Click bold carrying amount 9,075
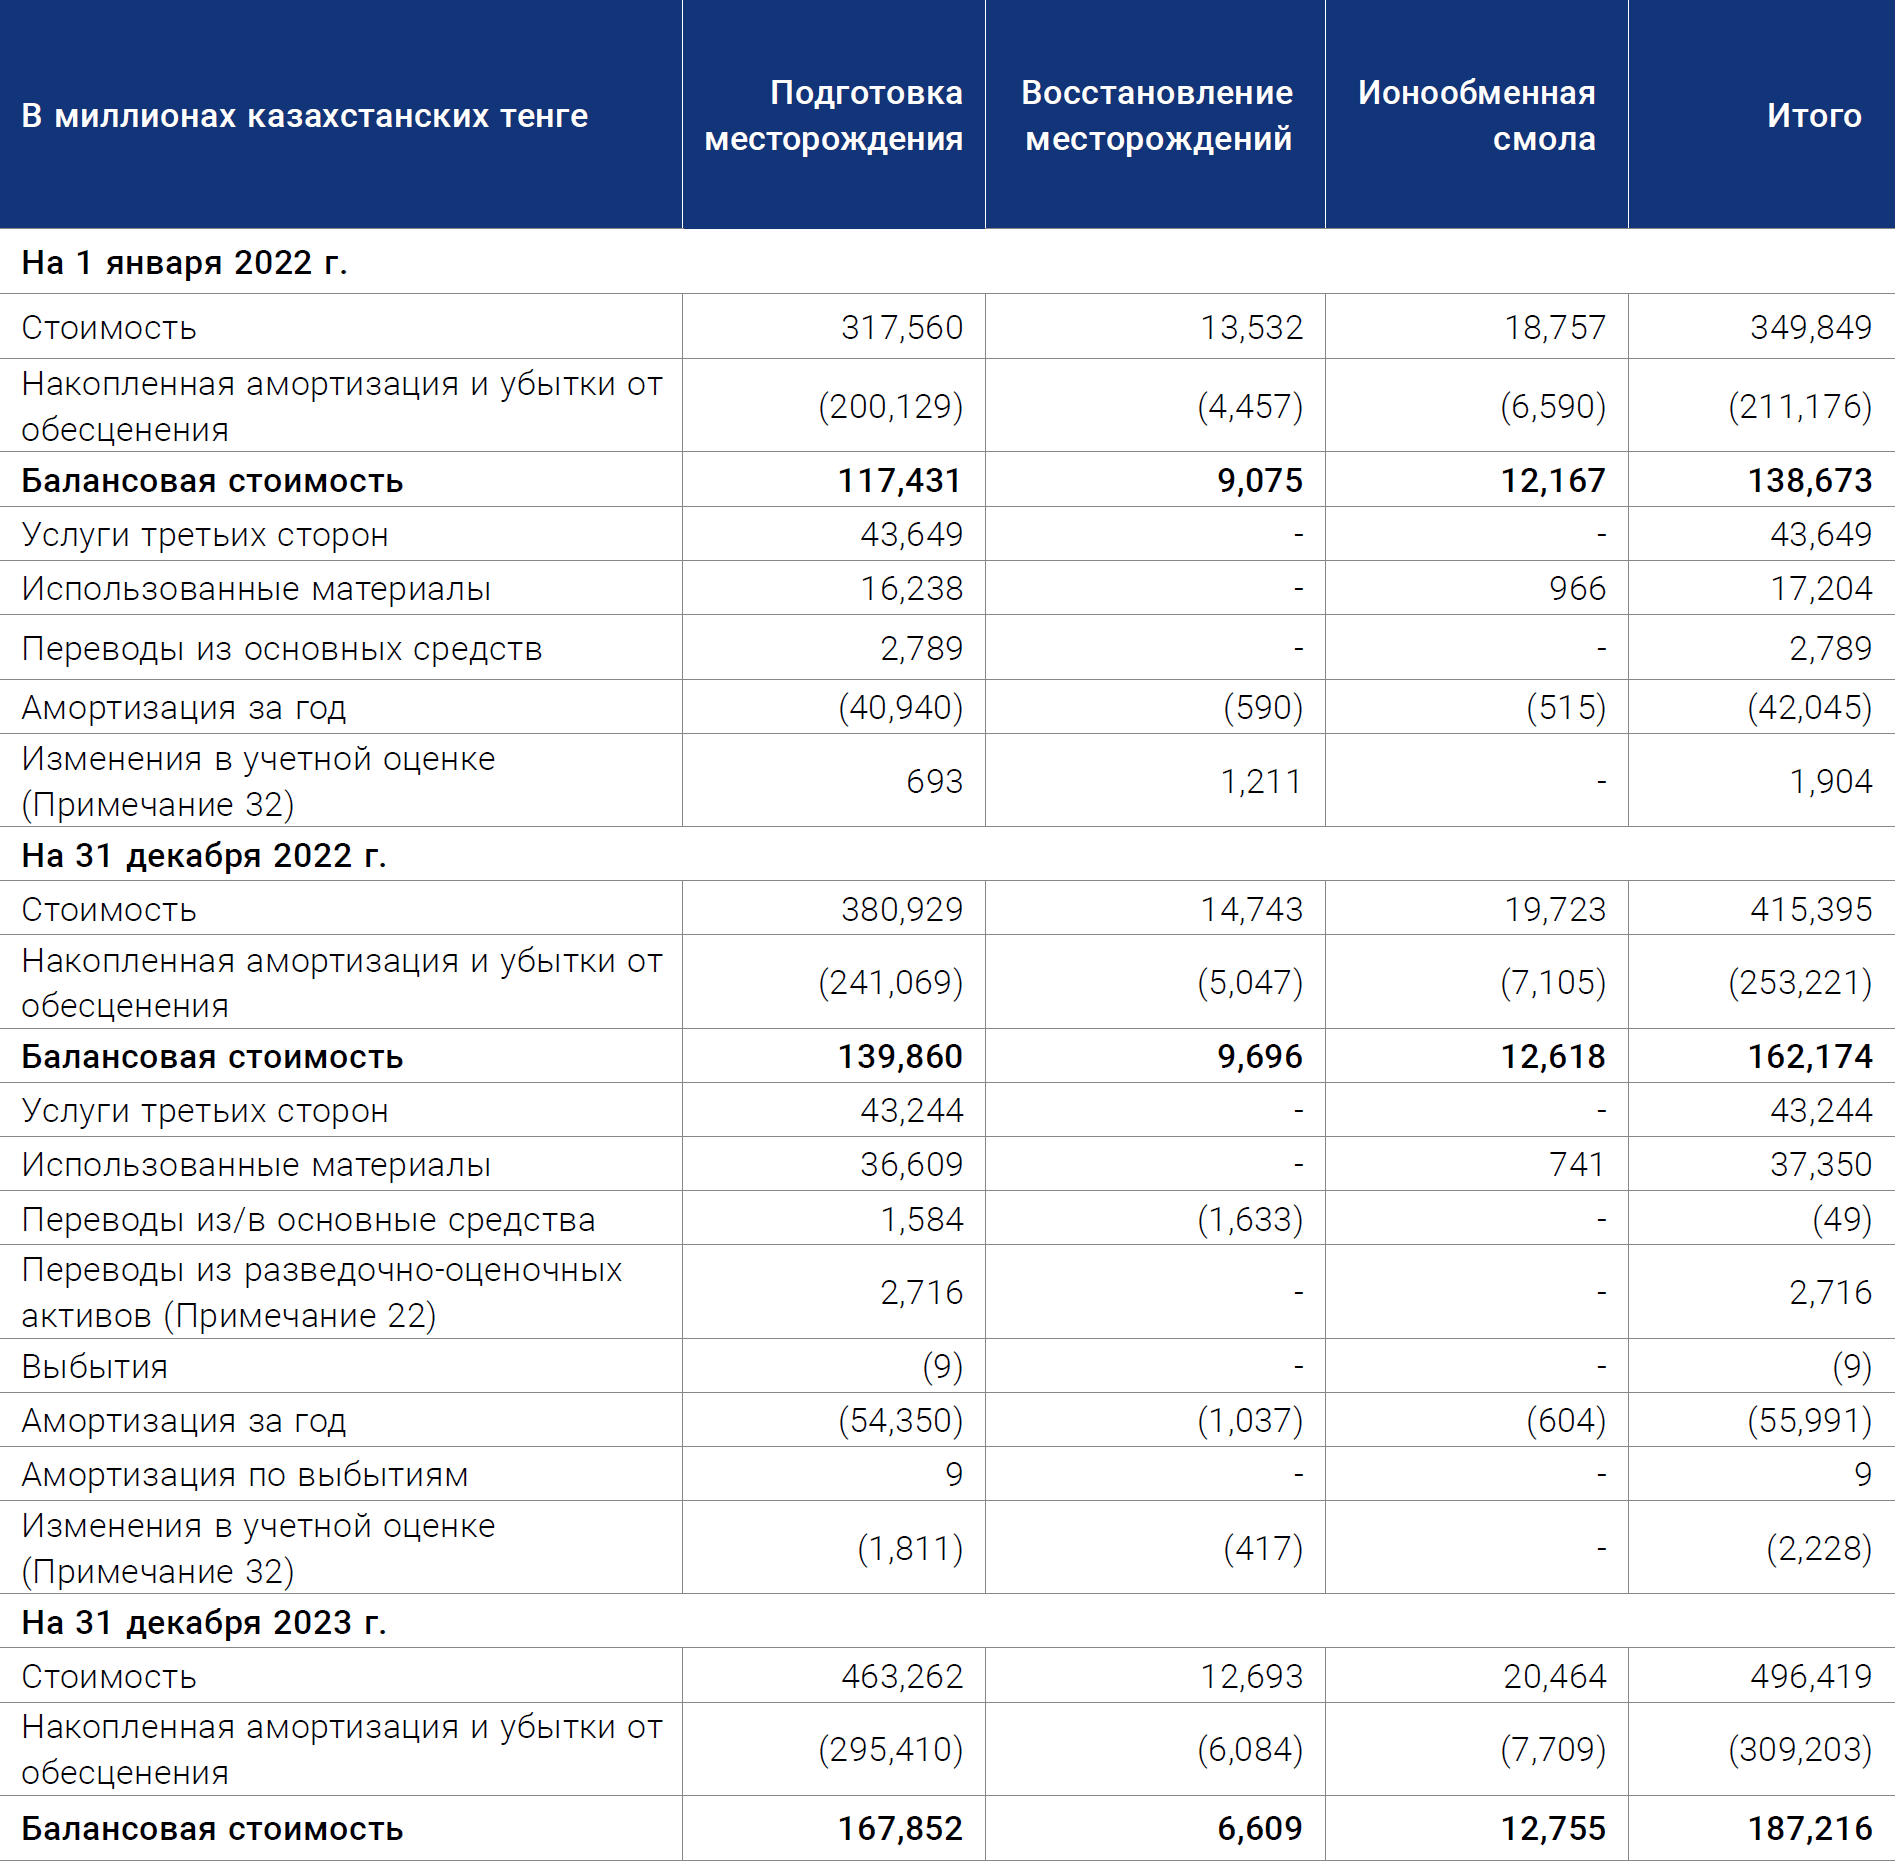 click(1260, 481)
